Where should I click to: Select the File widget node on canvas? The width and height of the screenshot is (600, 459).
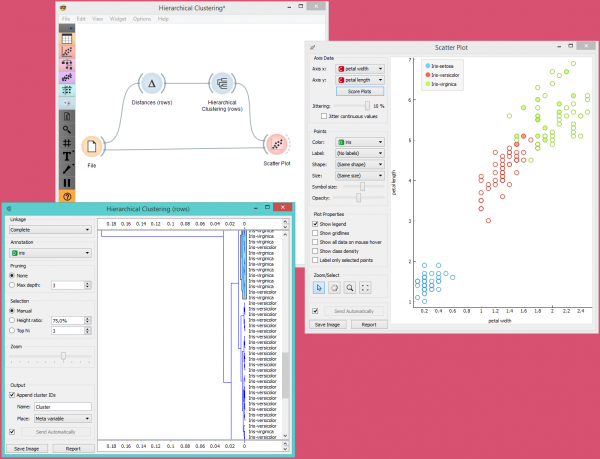[x=92, y=146]
